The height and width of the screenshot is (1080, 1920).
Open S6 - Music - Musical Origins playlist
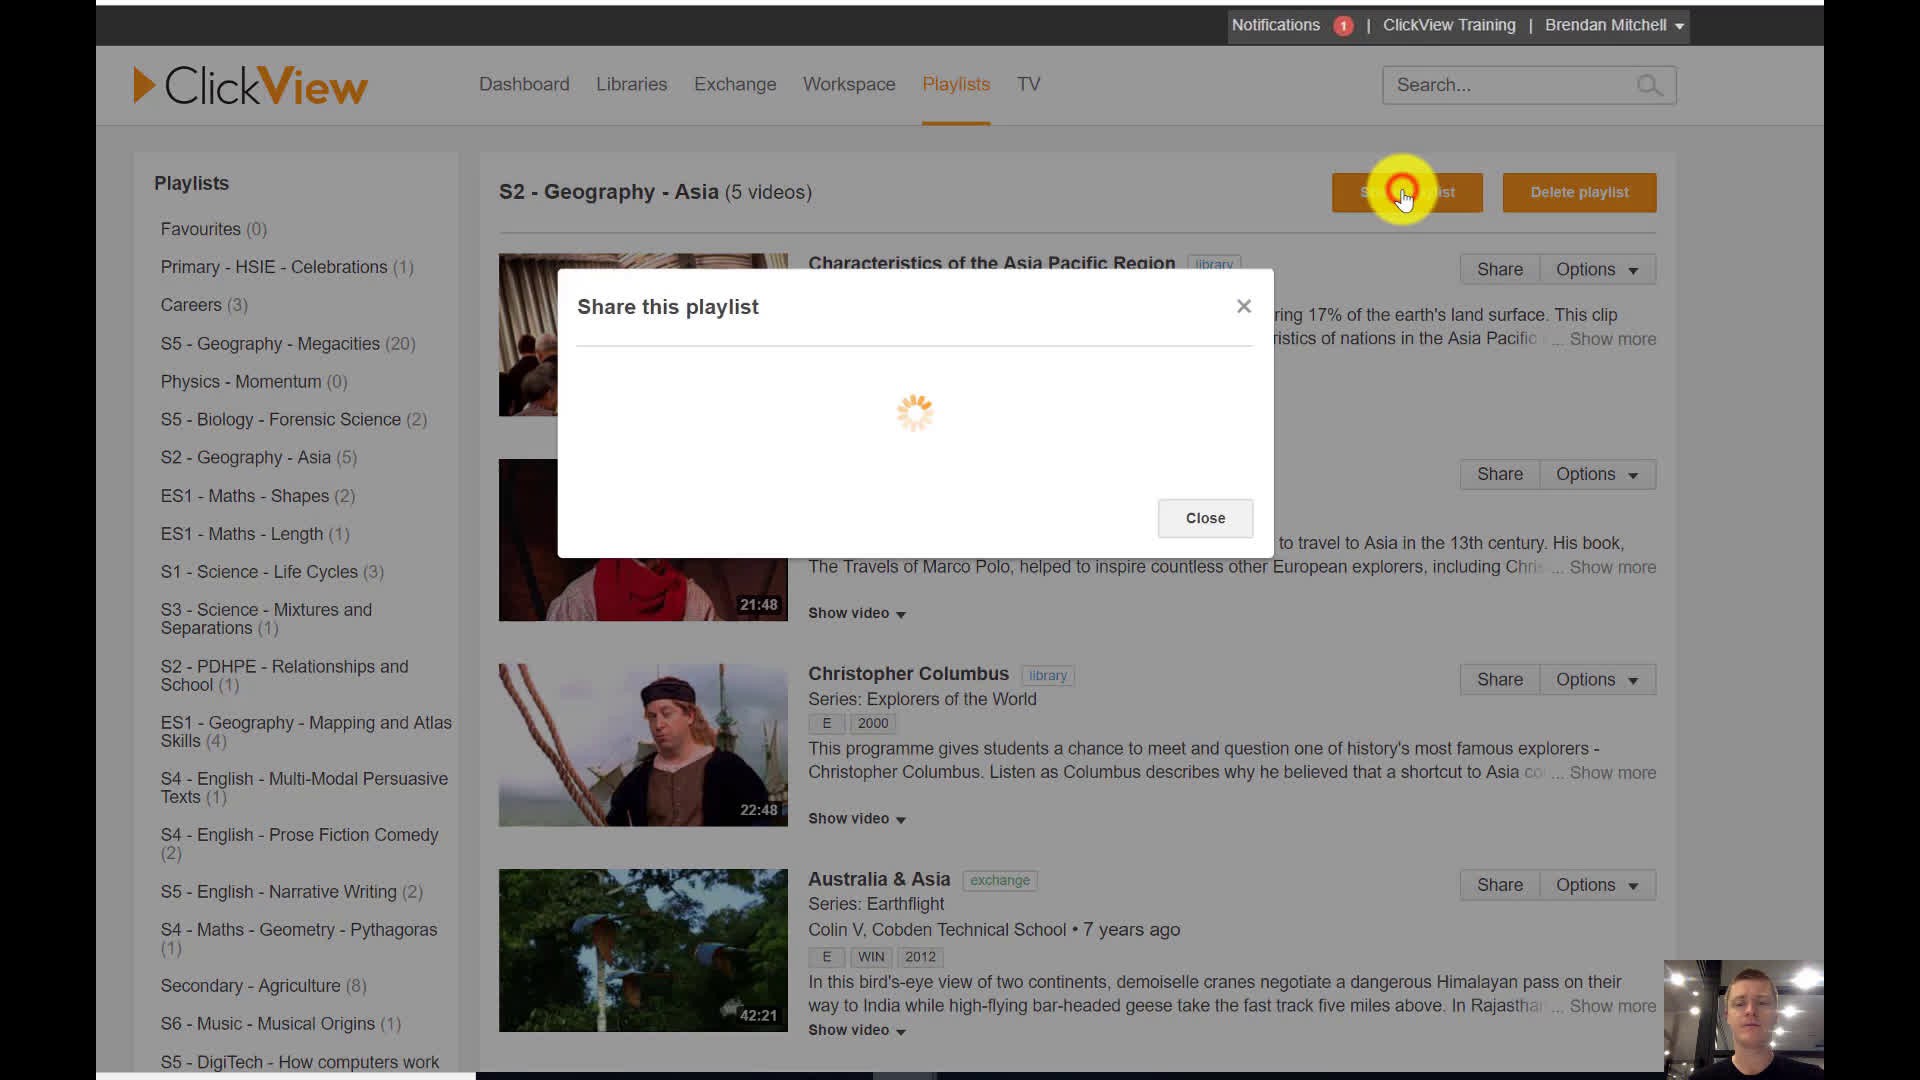tap(280, 1023)
